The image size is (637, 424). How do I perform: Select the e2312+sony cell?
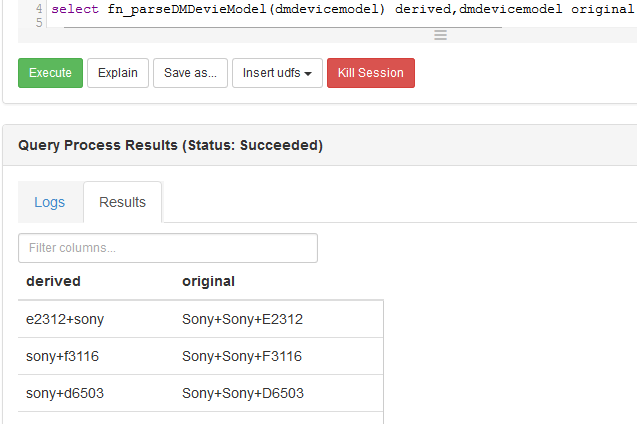point(65,319)
